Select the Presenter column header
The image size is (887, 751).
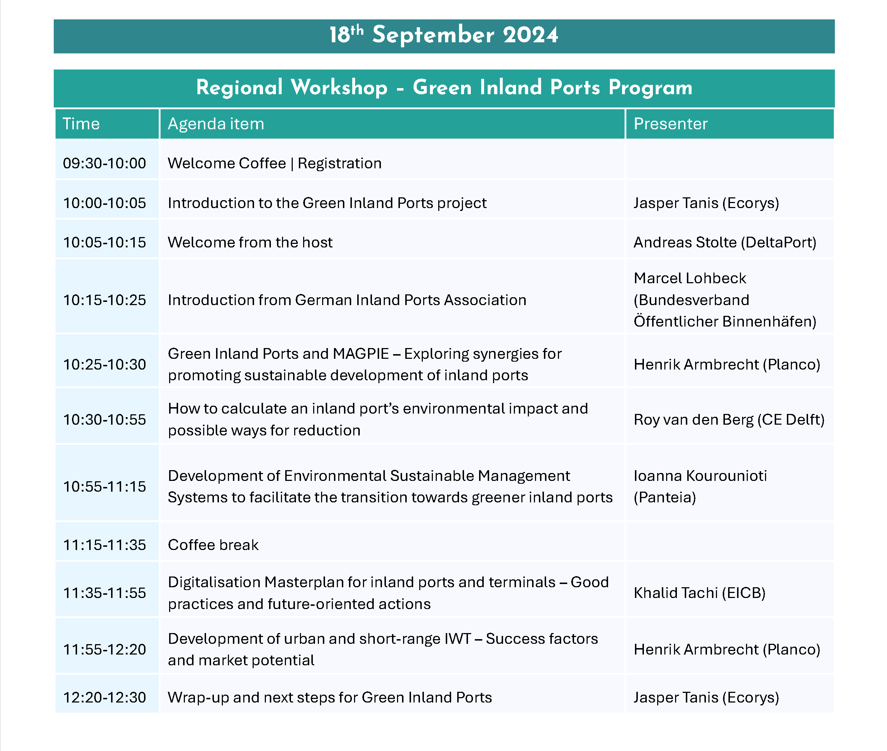coord(670,124)
